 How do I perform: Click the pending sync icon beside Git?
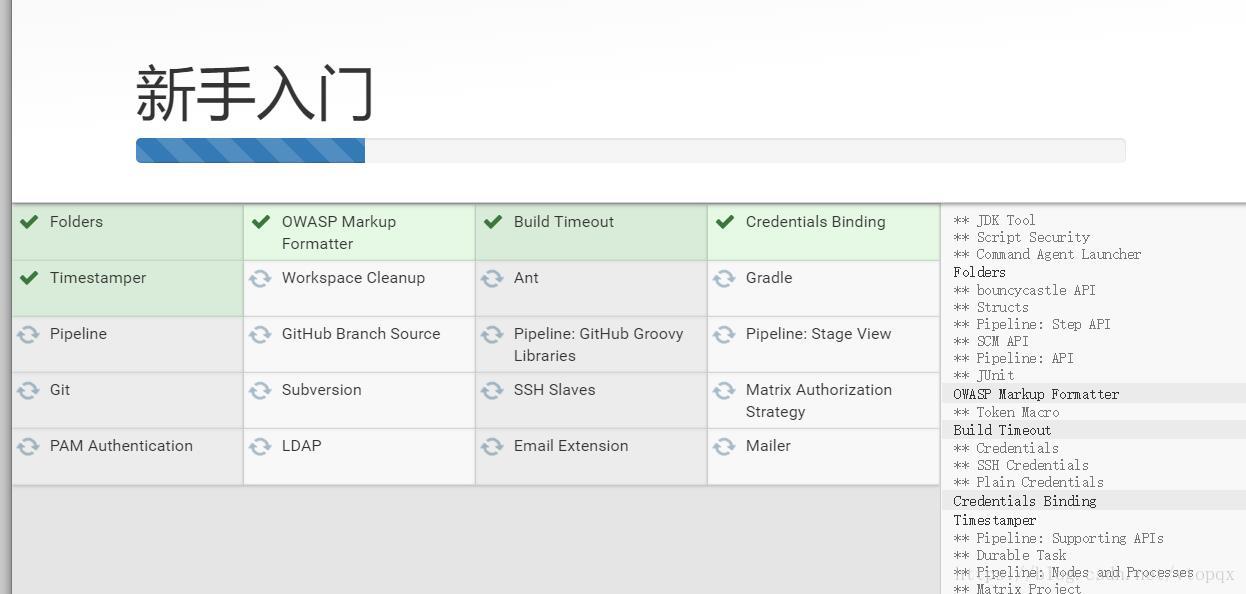click(28, 390)
